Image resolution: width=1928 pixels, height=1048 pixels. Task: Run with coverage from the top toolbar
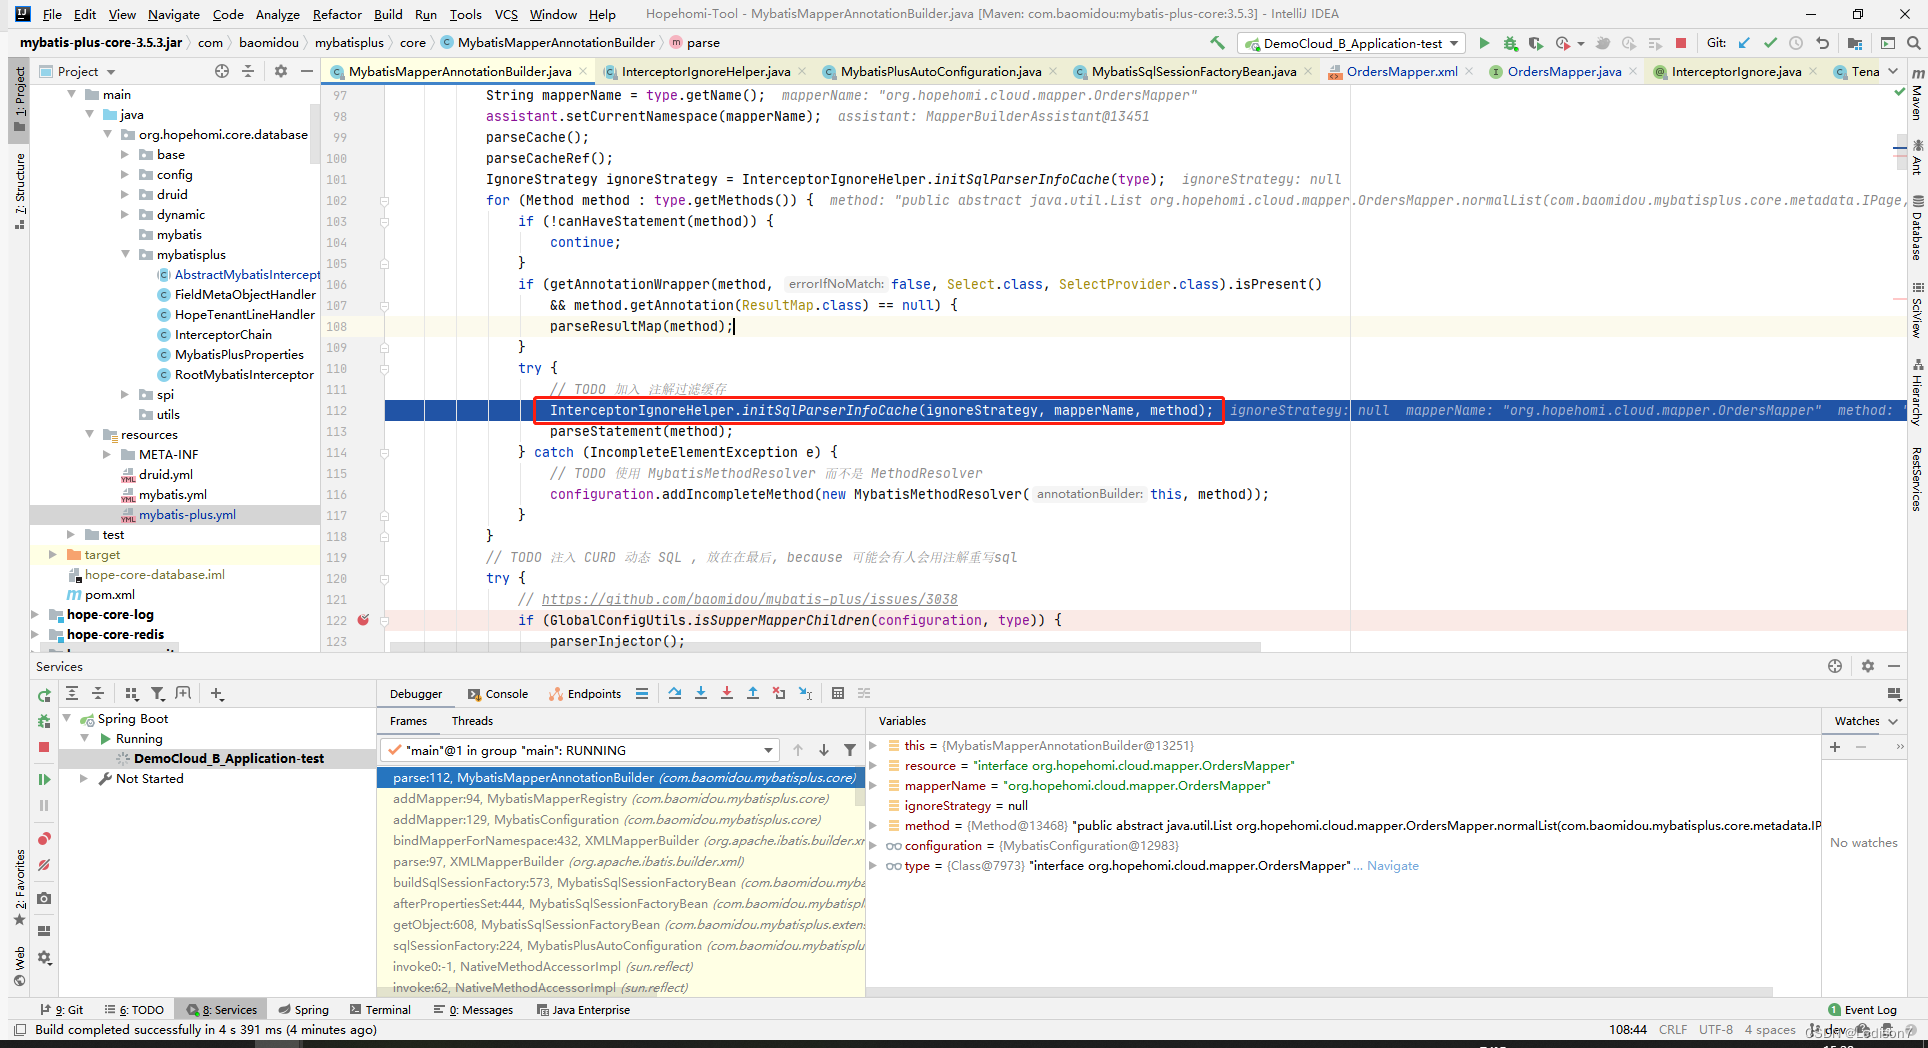[x=1535, y=43]
